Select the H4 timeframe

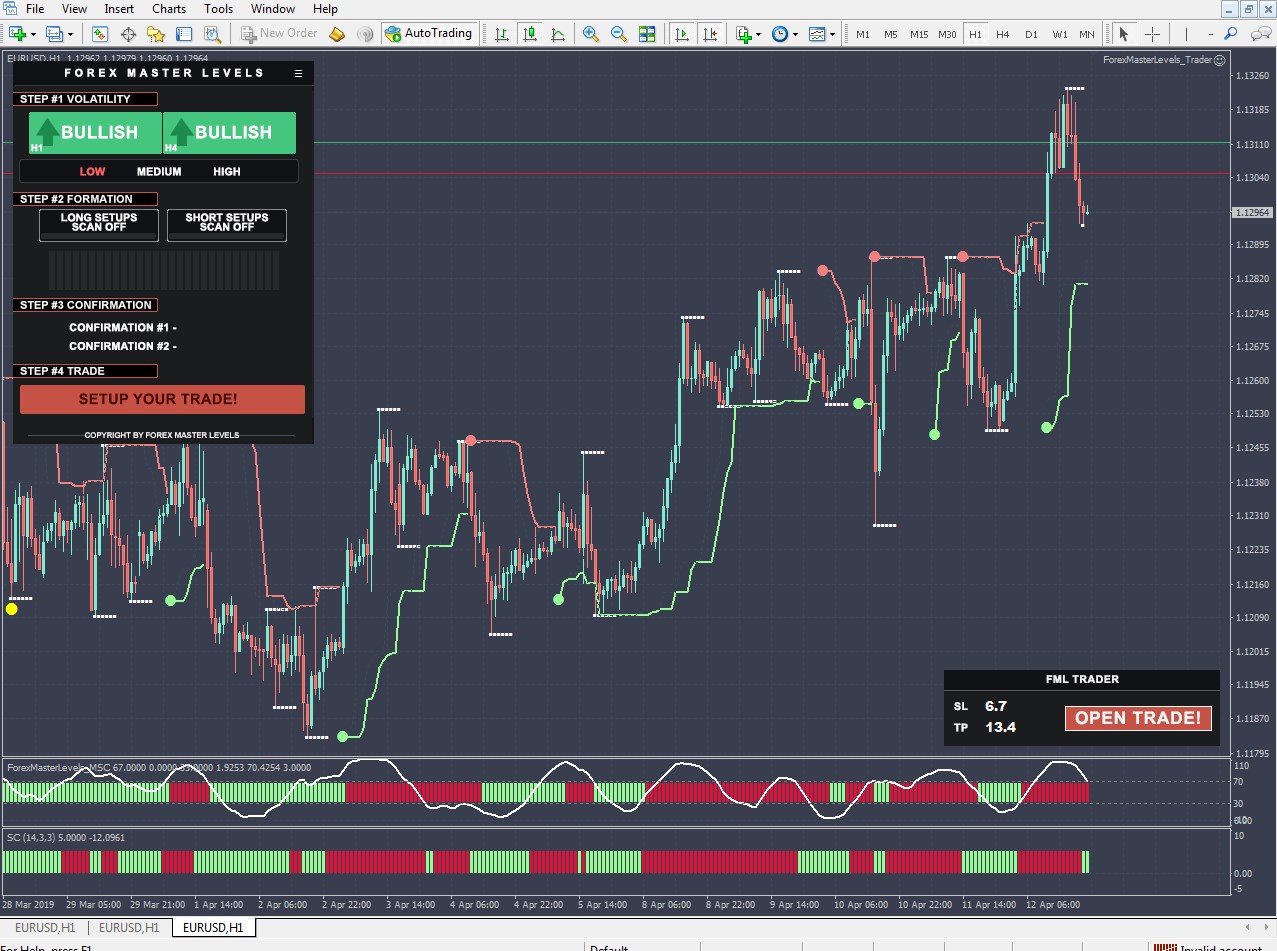click(1003, 34)
